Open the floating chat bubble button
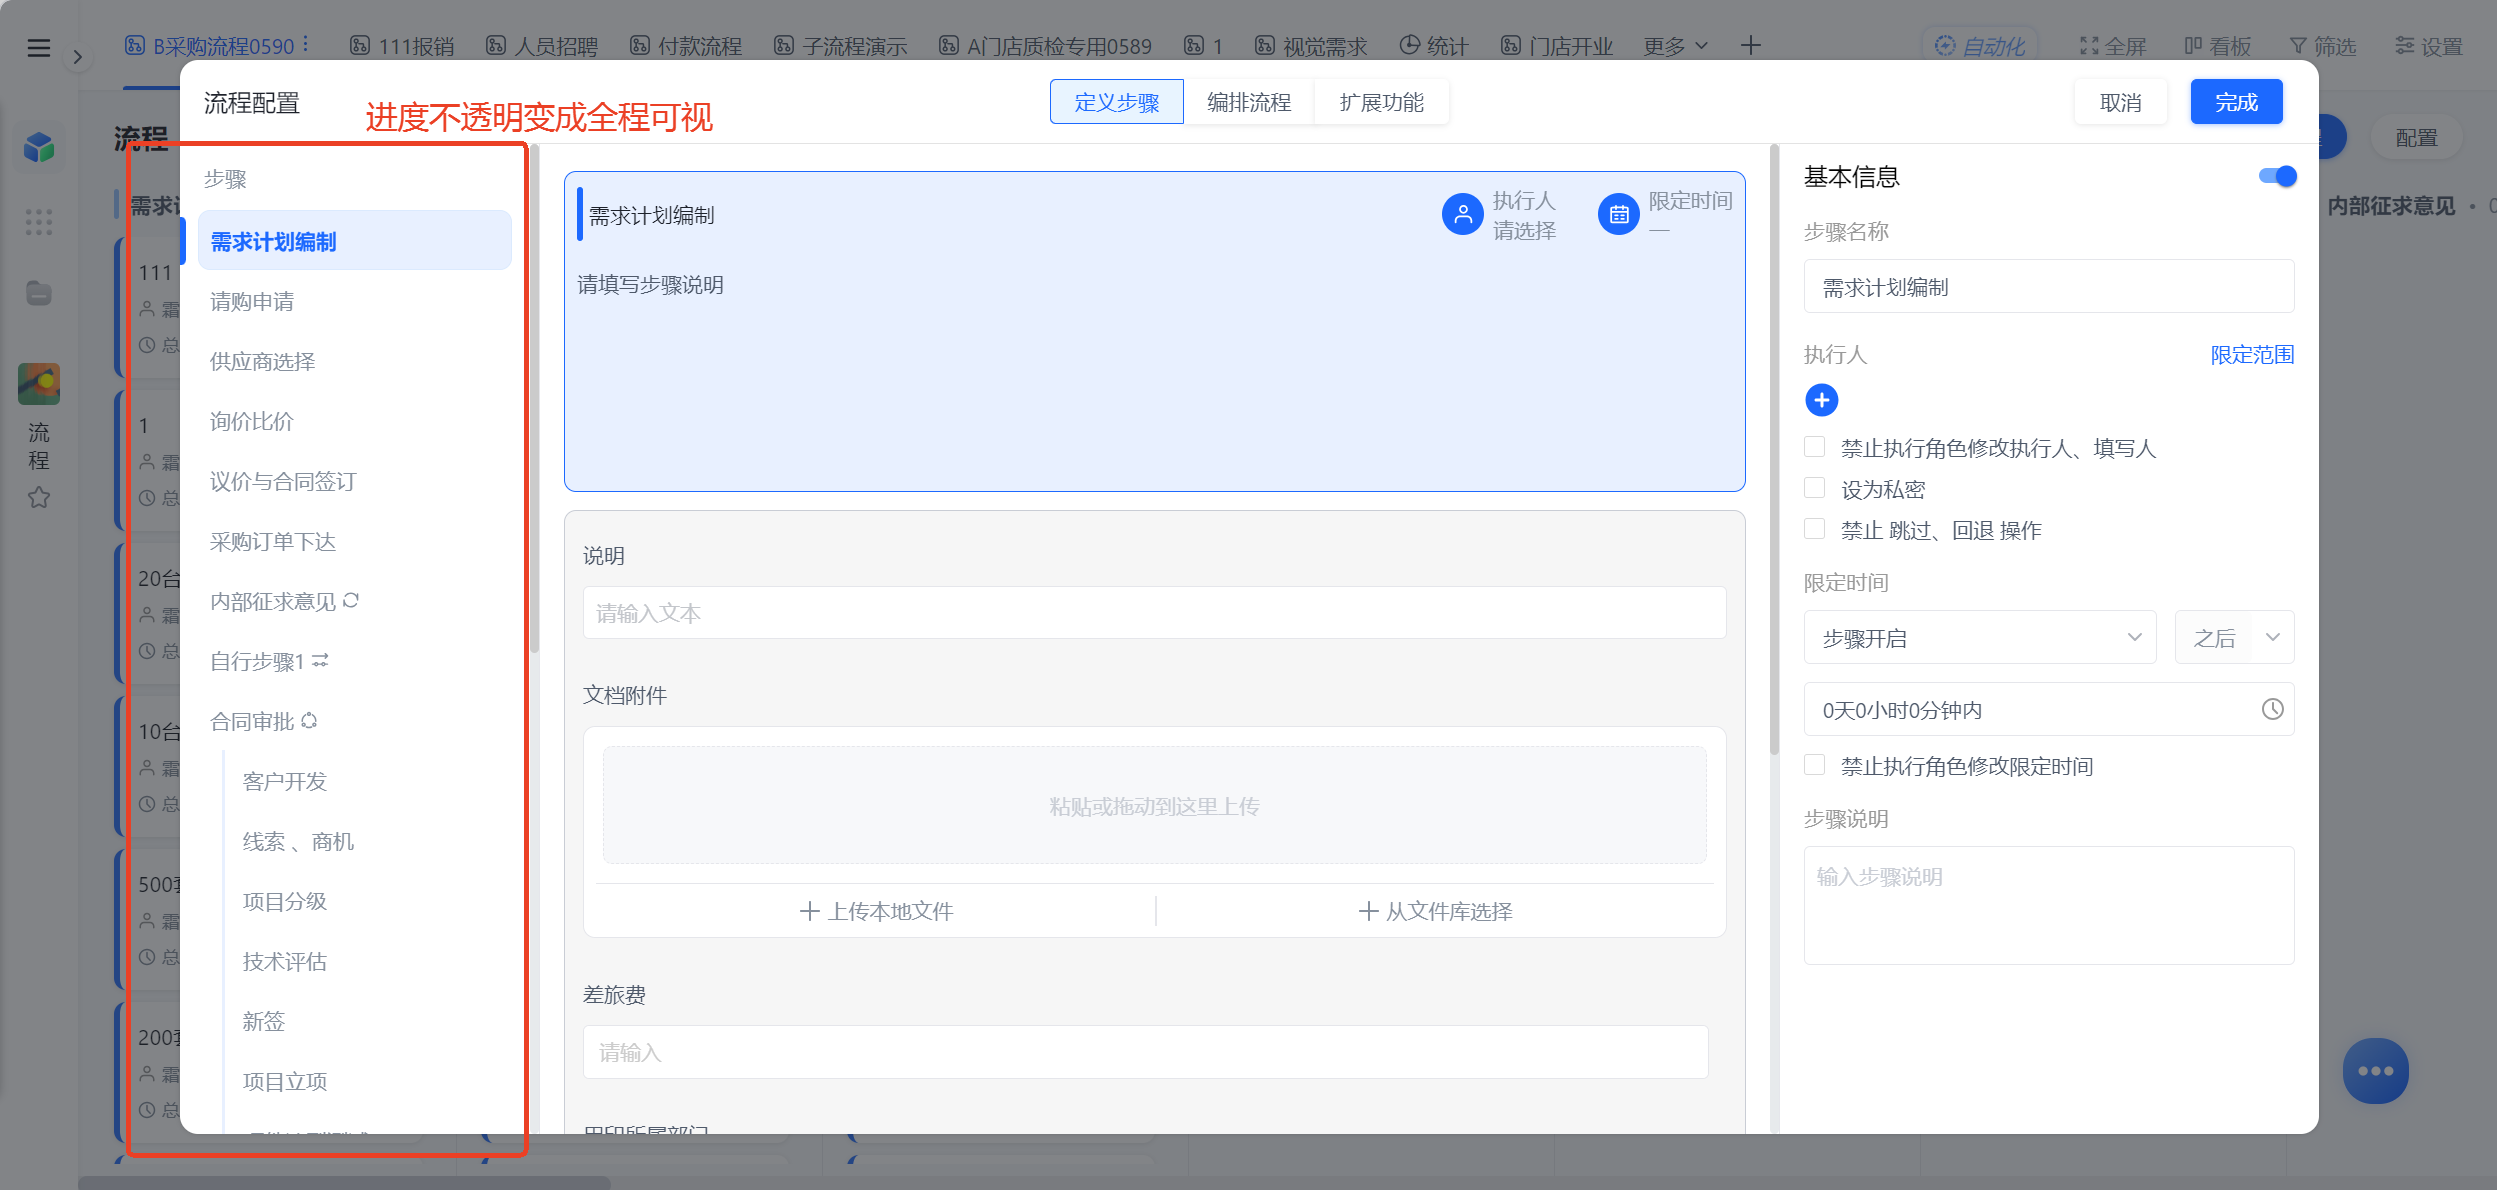 click(x=2375, y=1071)
